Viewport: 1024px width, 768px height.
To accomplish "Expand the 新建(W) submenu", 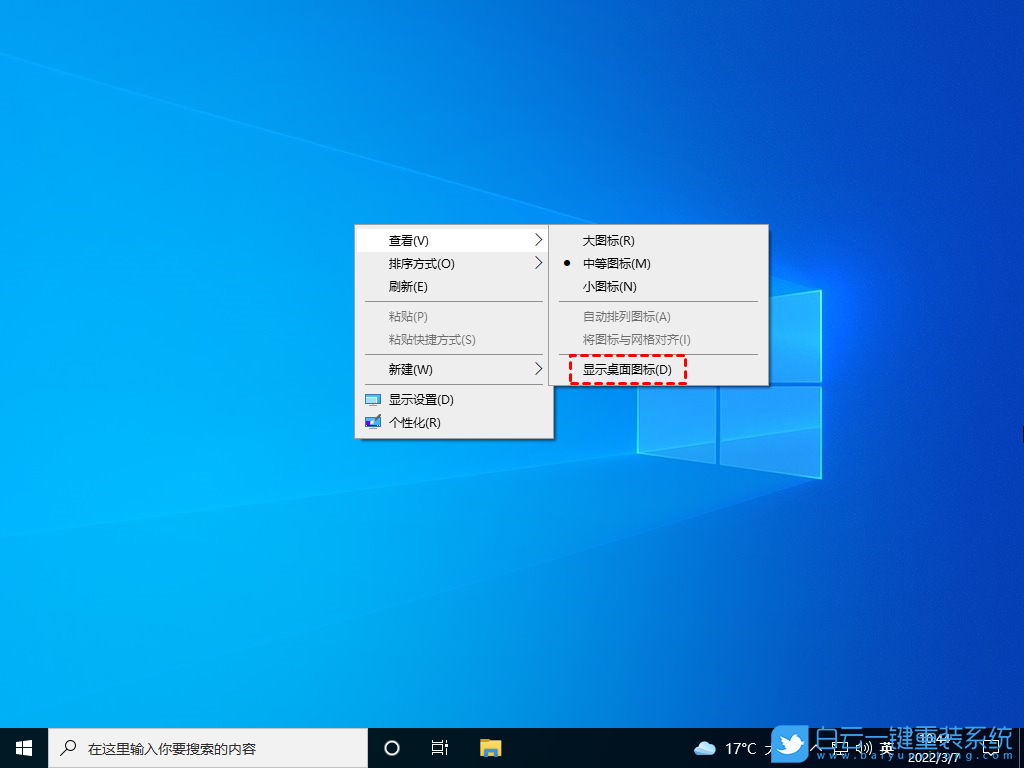I will point(538,370).
